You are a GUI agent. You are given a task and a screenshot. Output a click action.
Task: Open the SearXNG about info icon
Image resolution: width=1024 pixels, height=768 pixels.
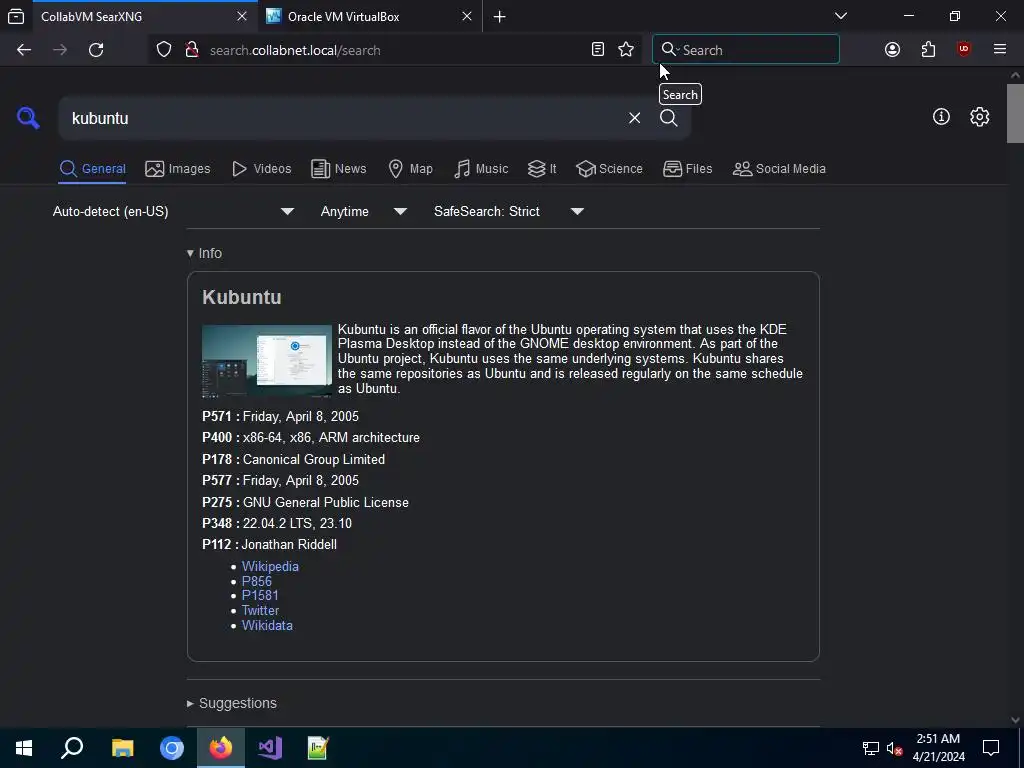(x=941, y=117)
